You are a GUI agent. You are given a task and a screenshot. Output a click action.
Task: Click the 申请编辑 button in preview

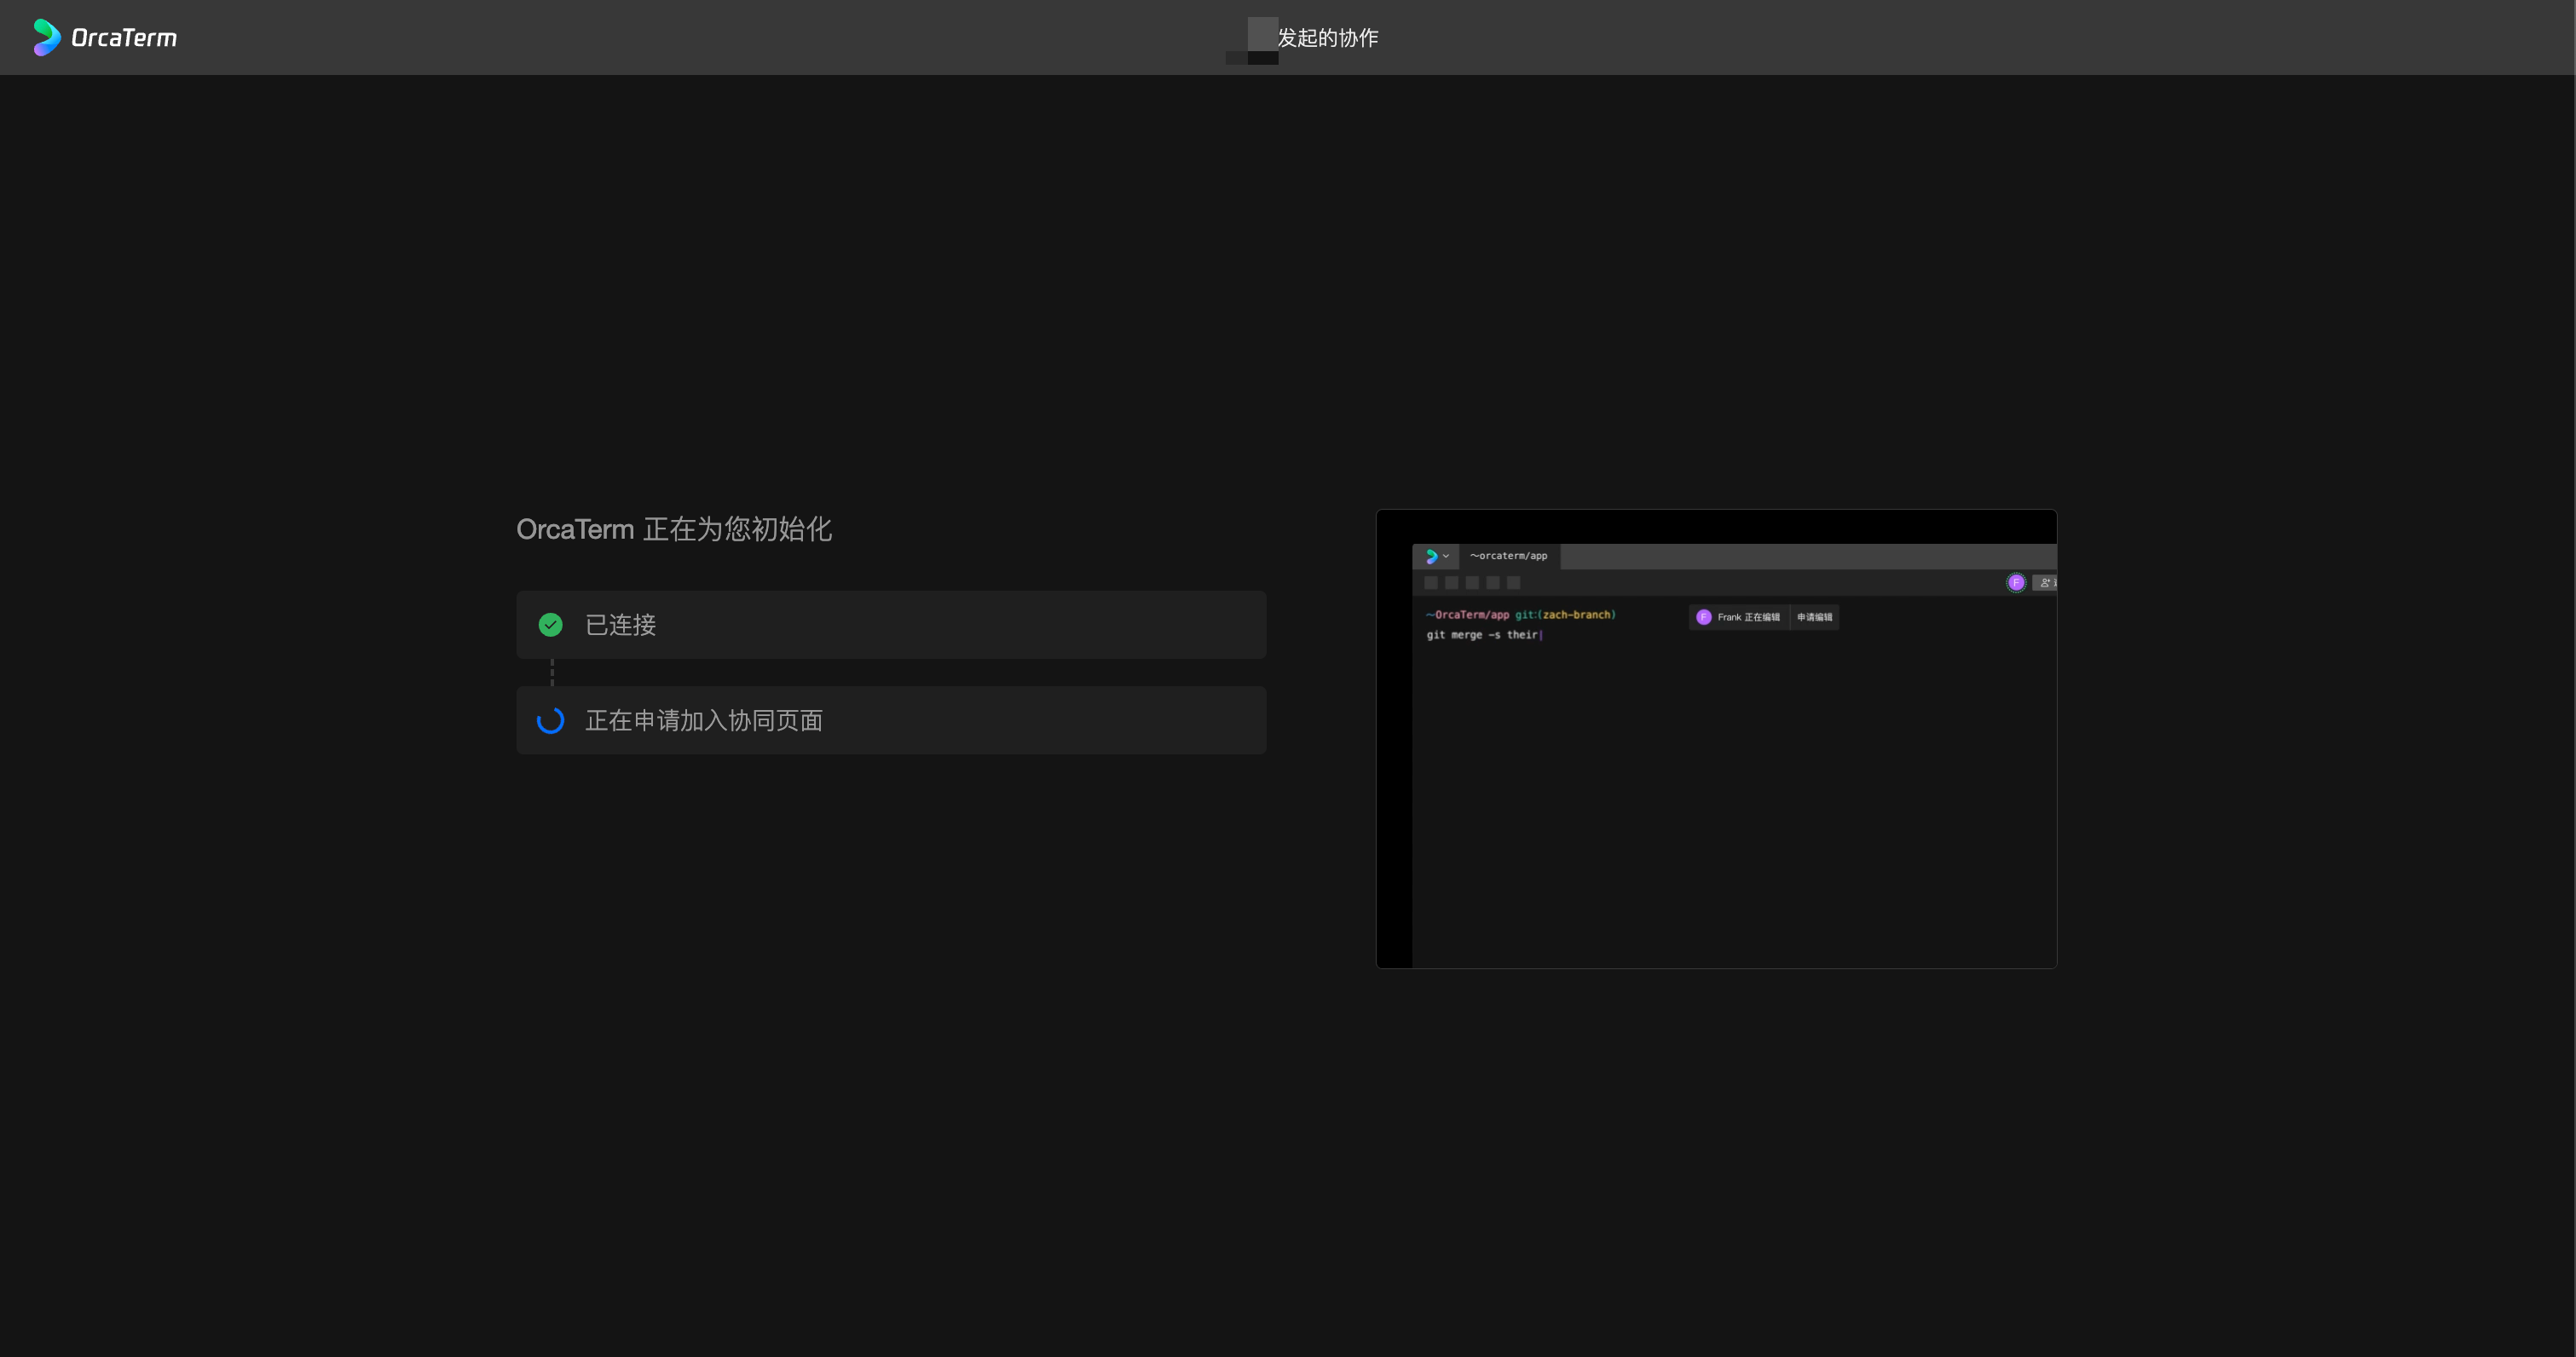click(x=1814, y=617)
